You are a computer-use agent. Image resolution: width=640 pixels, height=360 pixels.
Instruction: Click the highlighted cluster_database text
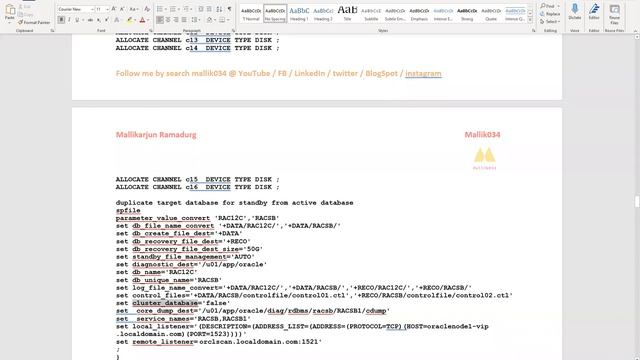coord(165,303)
